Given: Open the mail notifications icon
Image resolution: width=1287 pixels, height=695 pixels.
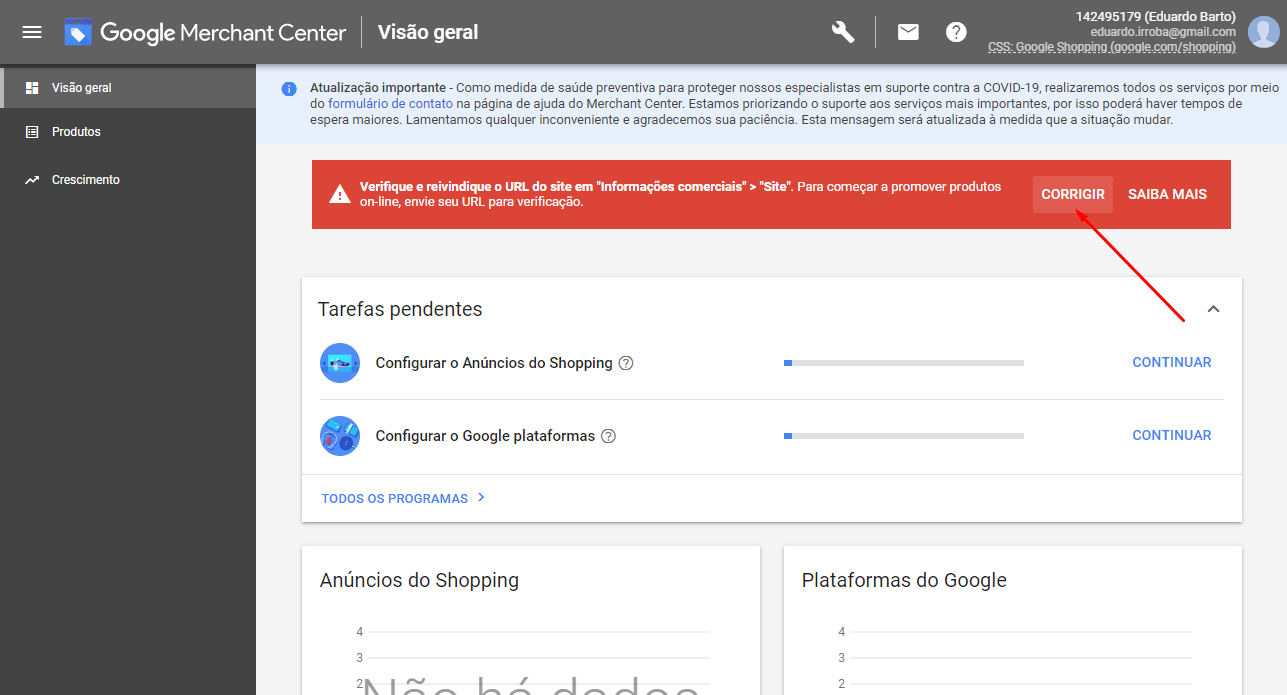Looking at the screenshot, I should click(x=908, y=32).
